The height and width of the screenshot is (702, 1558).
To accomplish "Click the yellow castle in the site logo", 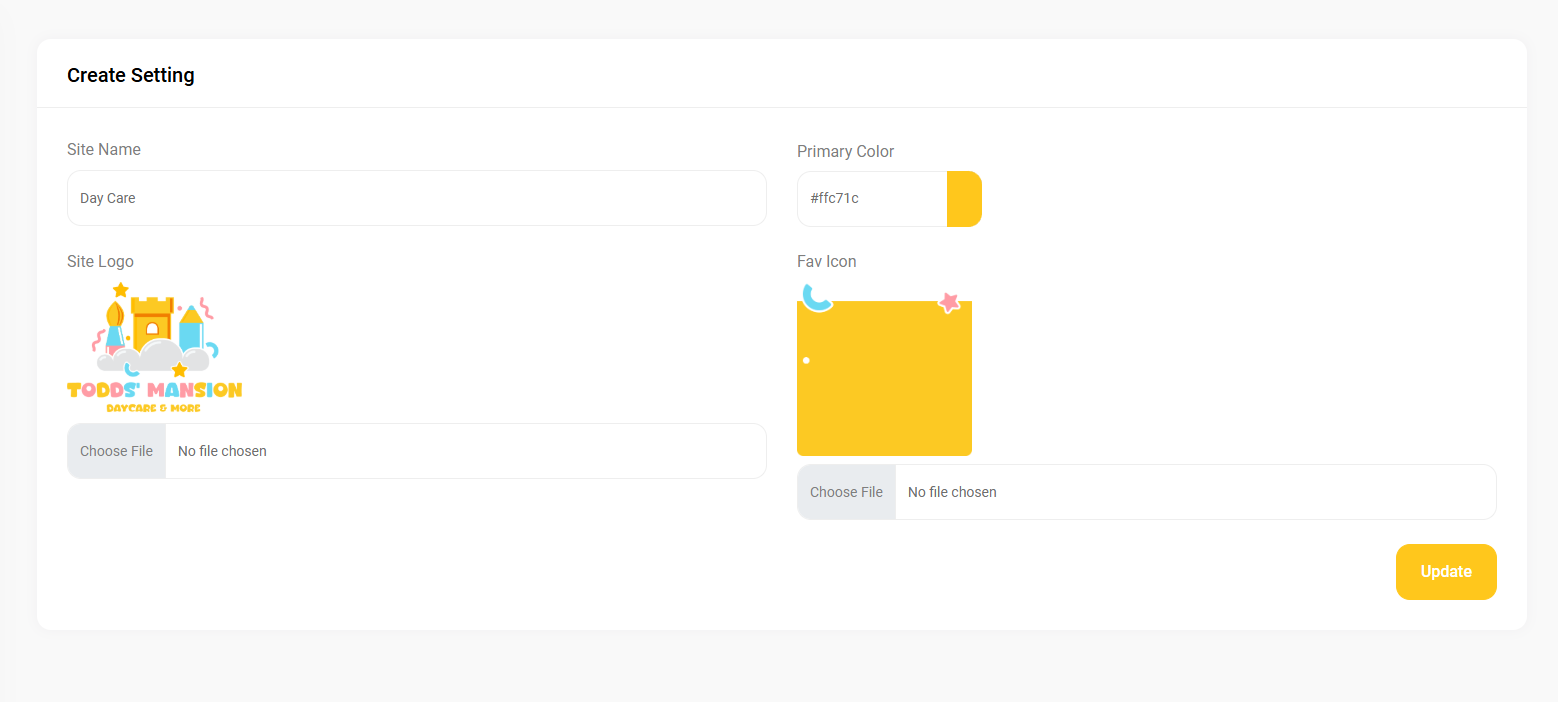I will click(x=152, y=318).
